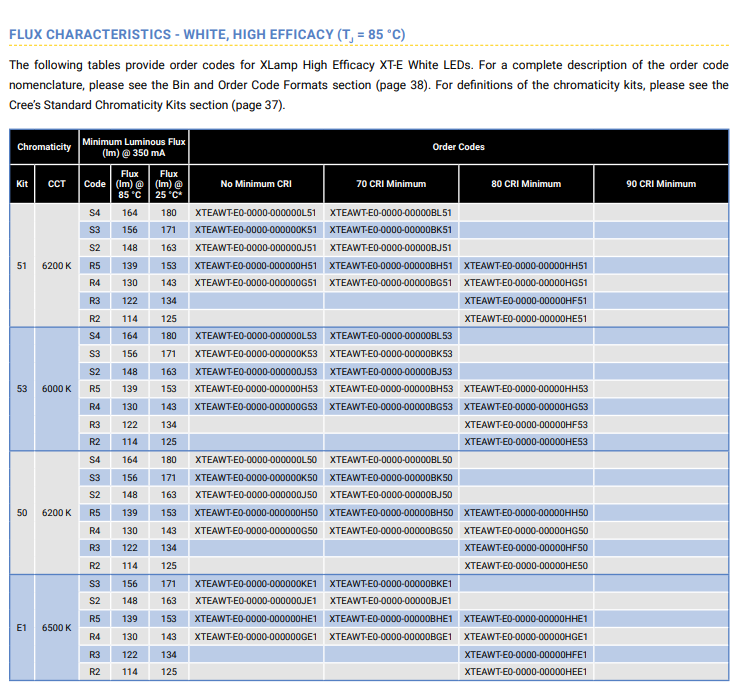This screenshot has width=749, height=695.
Task: Select order code XTEAWT-E0-0000-00000BL50
Action: point(390,460)
